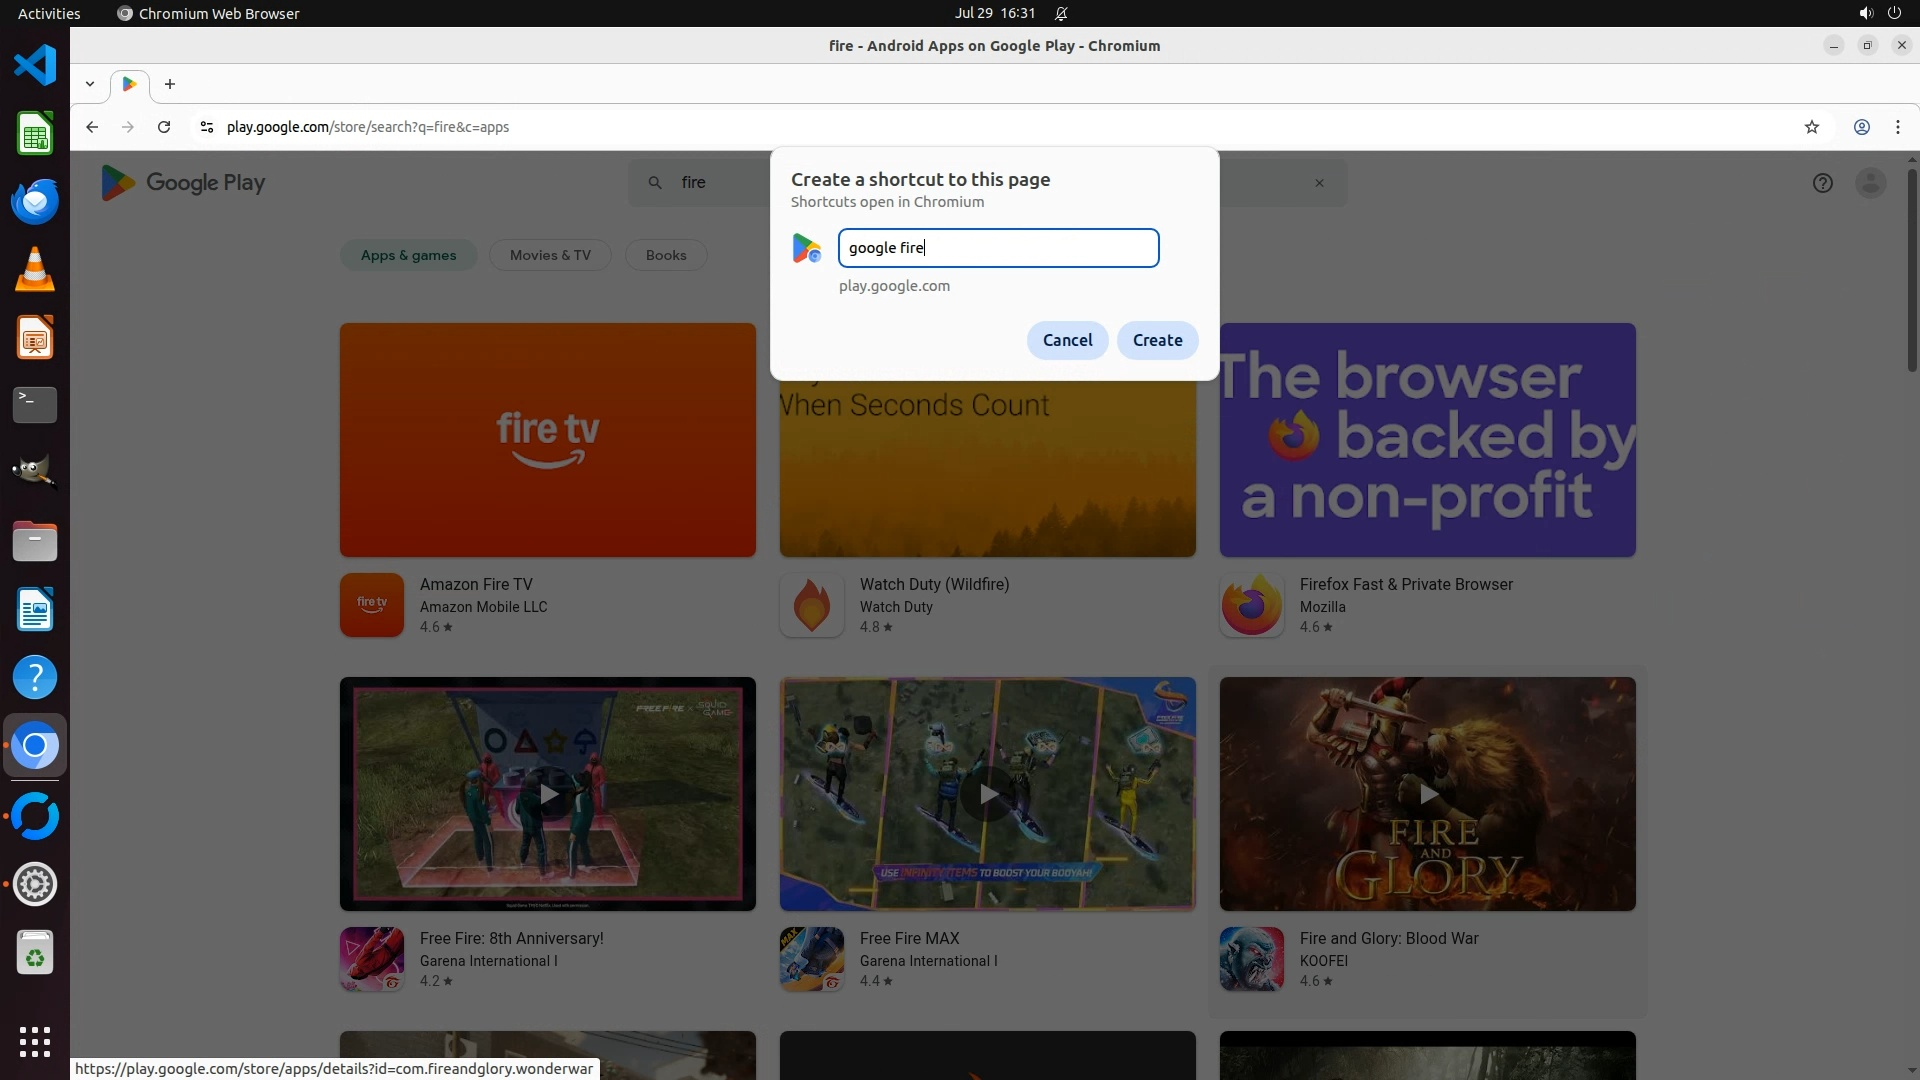The image size is (1920, 1080).
Task: Open the Chromium profile icon
Action: point(1861,127)
